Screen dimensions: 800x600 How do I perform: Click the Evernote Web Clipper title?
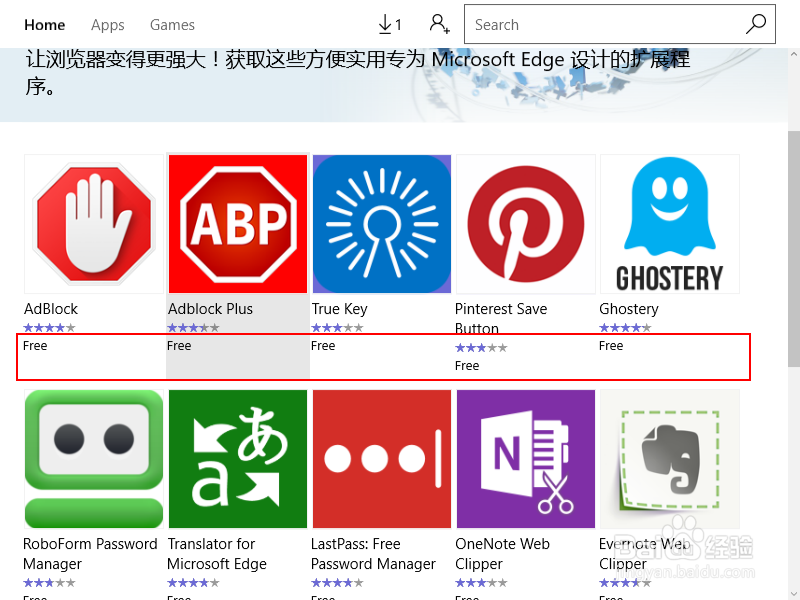pyautogui.click(x=644, y=554)
